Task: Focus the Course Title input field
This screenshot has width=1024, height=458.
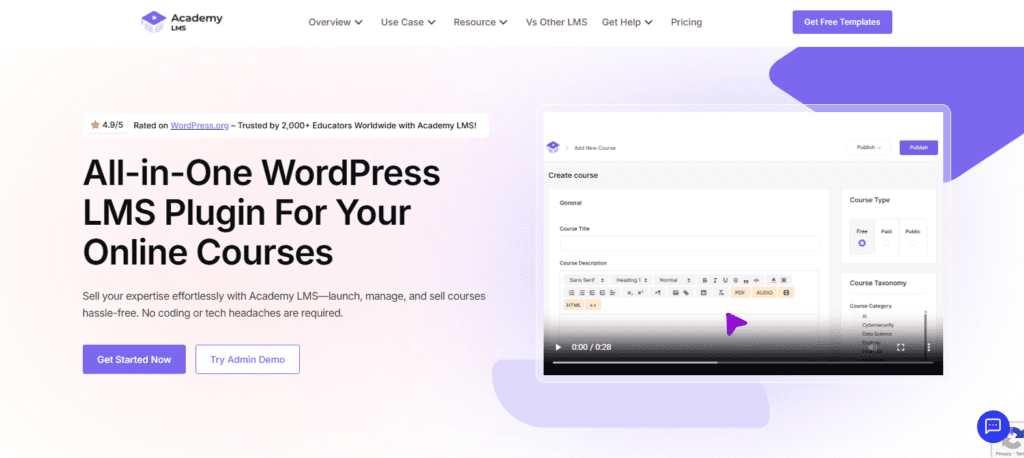Action: click(x=689, y=243)
